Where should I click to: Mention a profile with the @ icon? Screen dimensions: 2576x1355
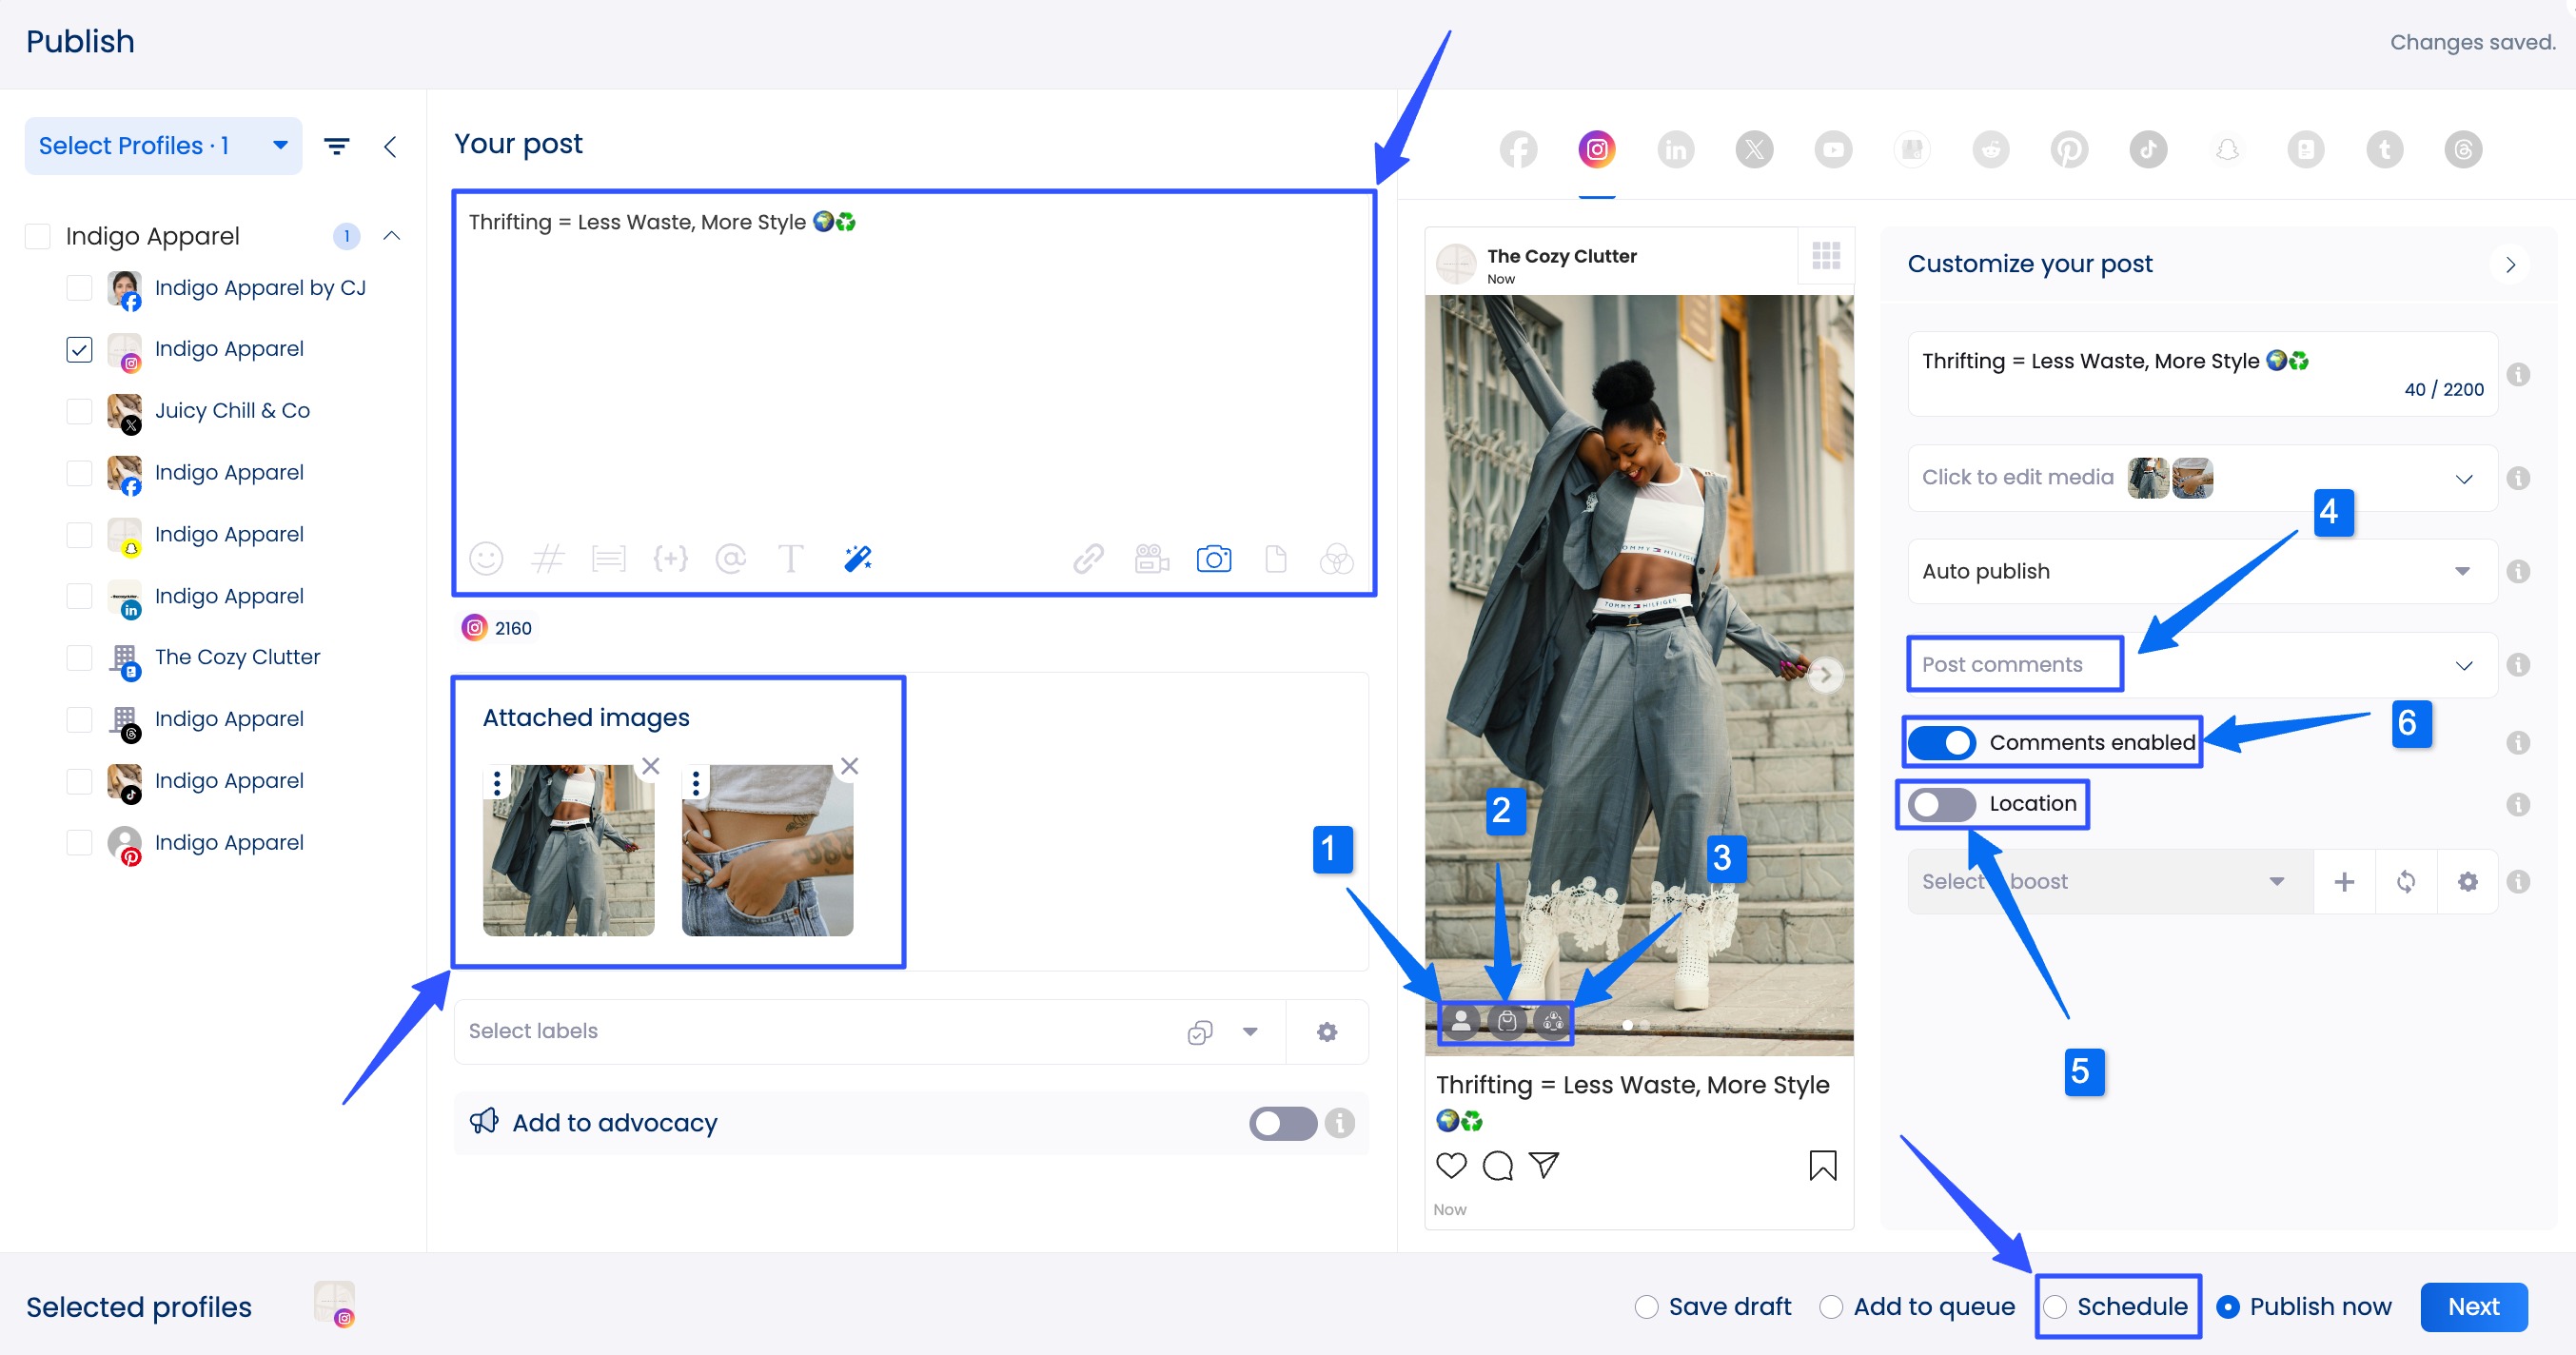tap(731, 558)
